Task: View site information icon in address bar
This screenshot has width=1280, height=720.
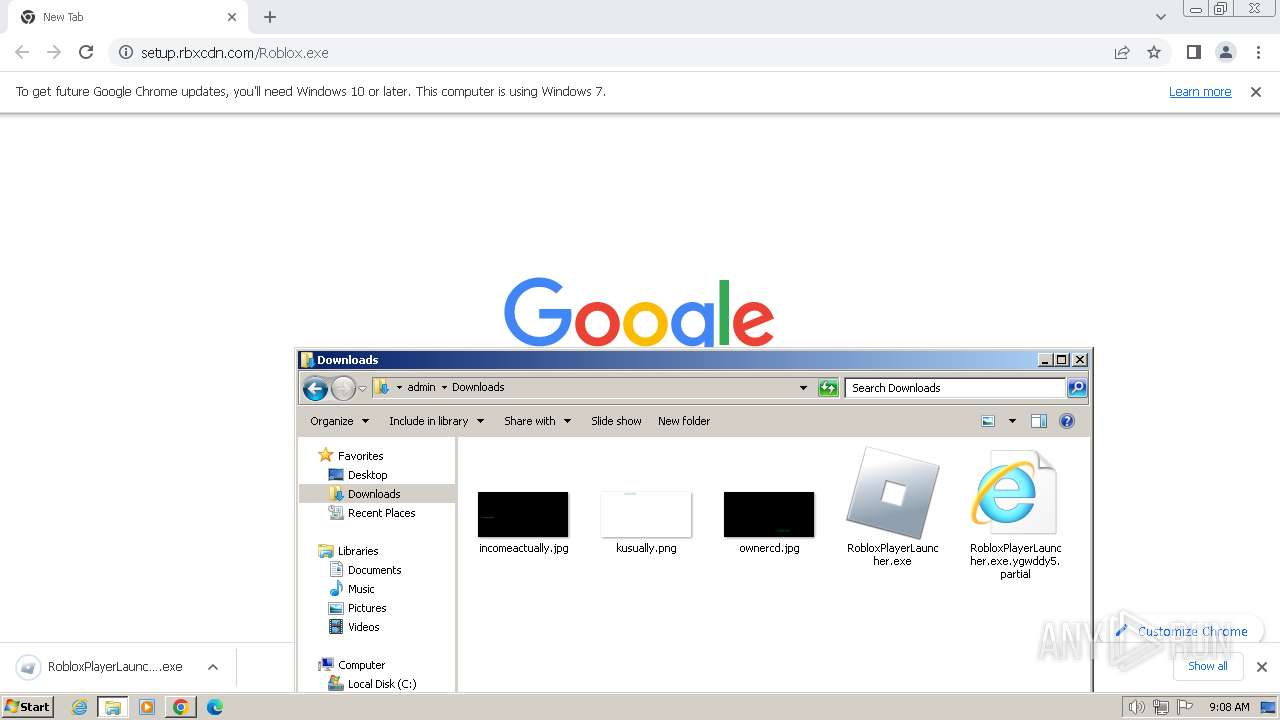Action: point(126,52)
